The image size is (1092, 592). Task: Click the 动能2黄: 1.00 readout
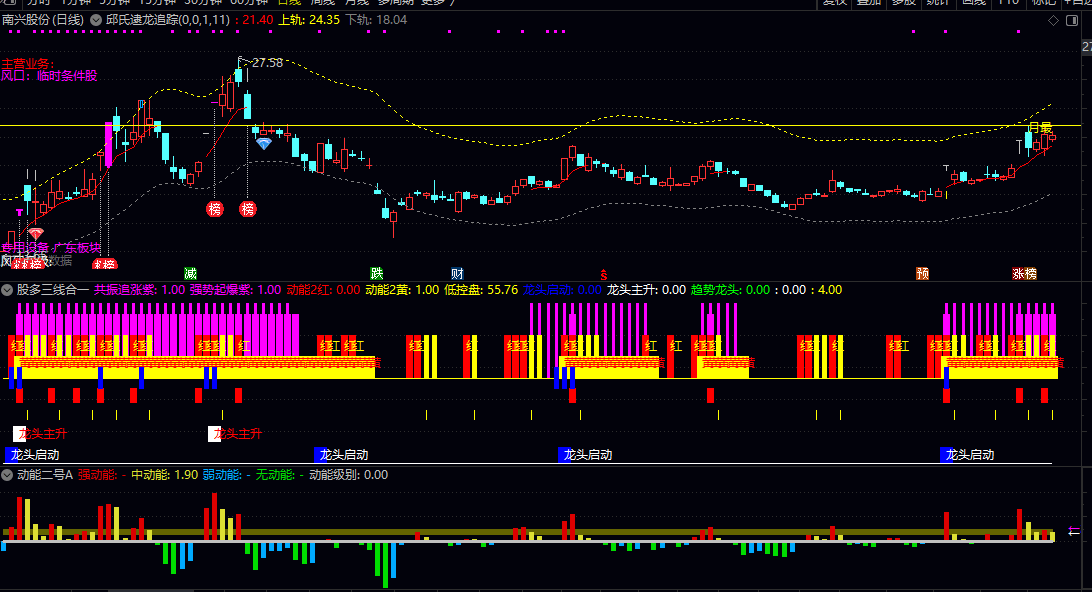[403, 290]
